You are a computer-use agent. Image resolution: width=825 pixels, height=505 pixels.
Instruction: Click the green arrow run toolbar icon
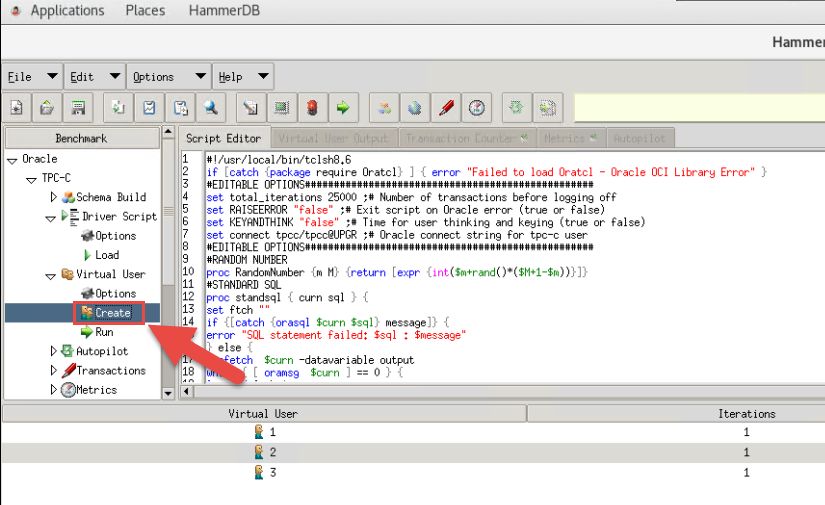(342, 108)
